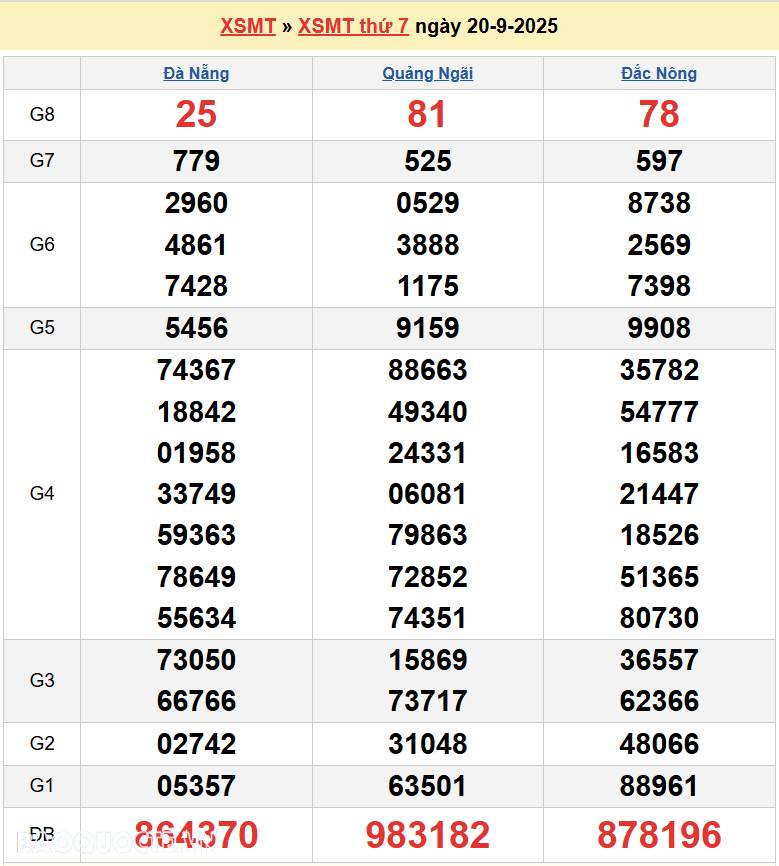Click the G1 number 05357
The height and width of the screenshot is (866, 779).
[196, 786]
